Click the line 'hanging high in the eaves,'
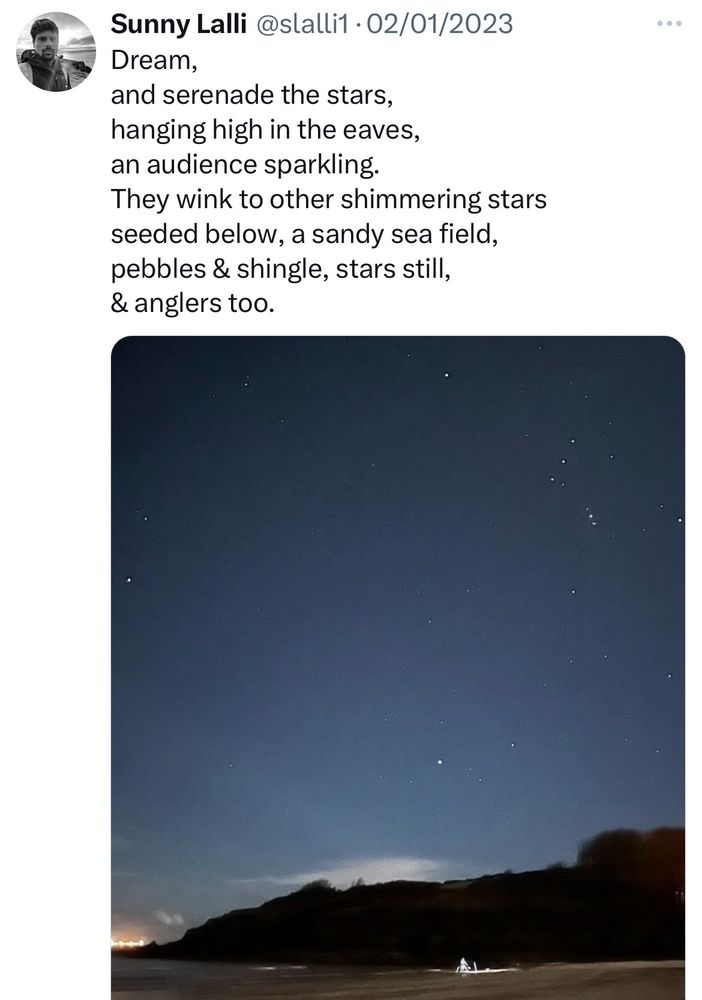Image resolution: width=702 pixels, height=1000 pixels. pos(265,129)
